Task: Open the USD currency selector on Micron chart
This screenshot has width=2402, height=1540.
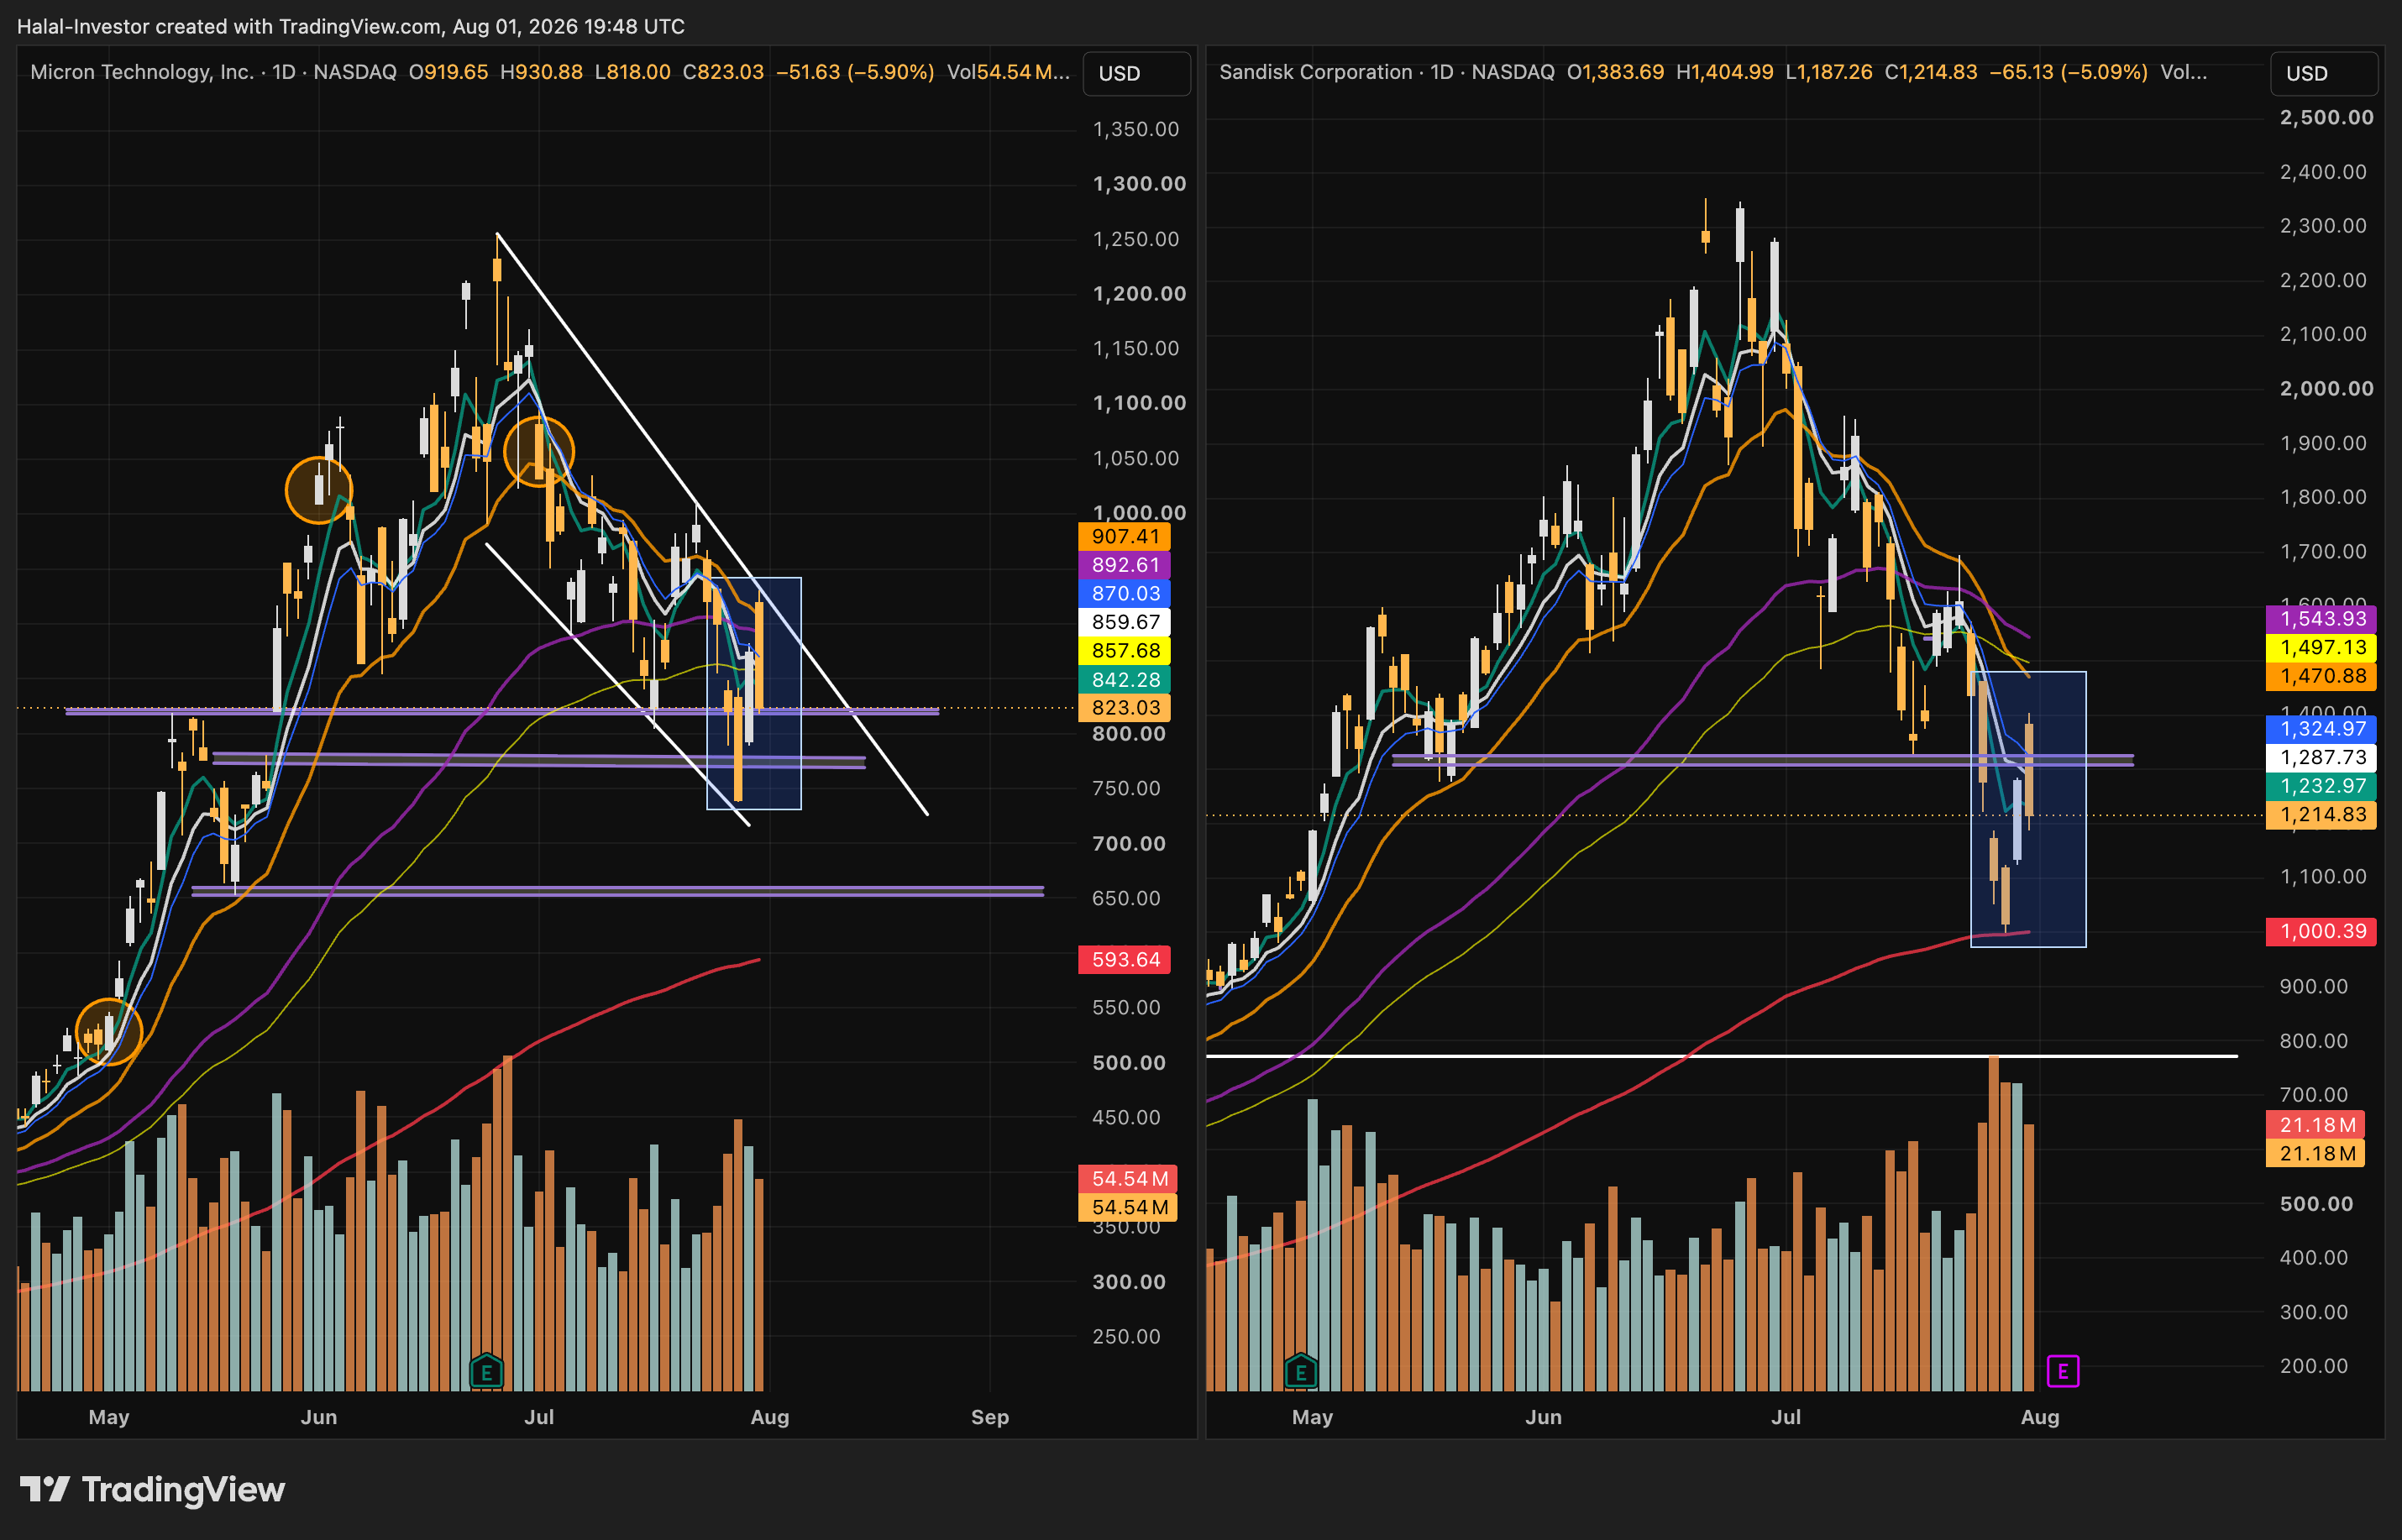Action: [1137, 73]
